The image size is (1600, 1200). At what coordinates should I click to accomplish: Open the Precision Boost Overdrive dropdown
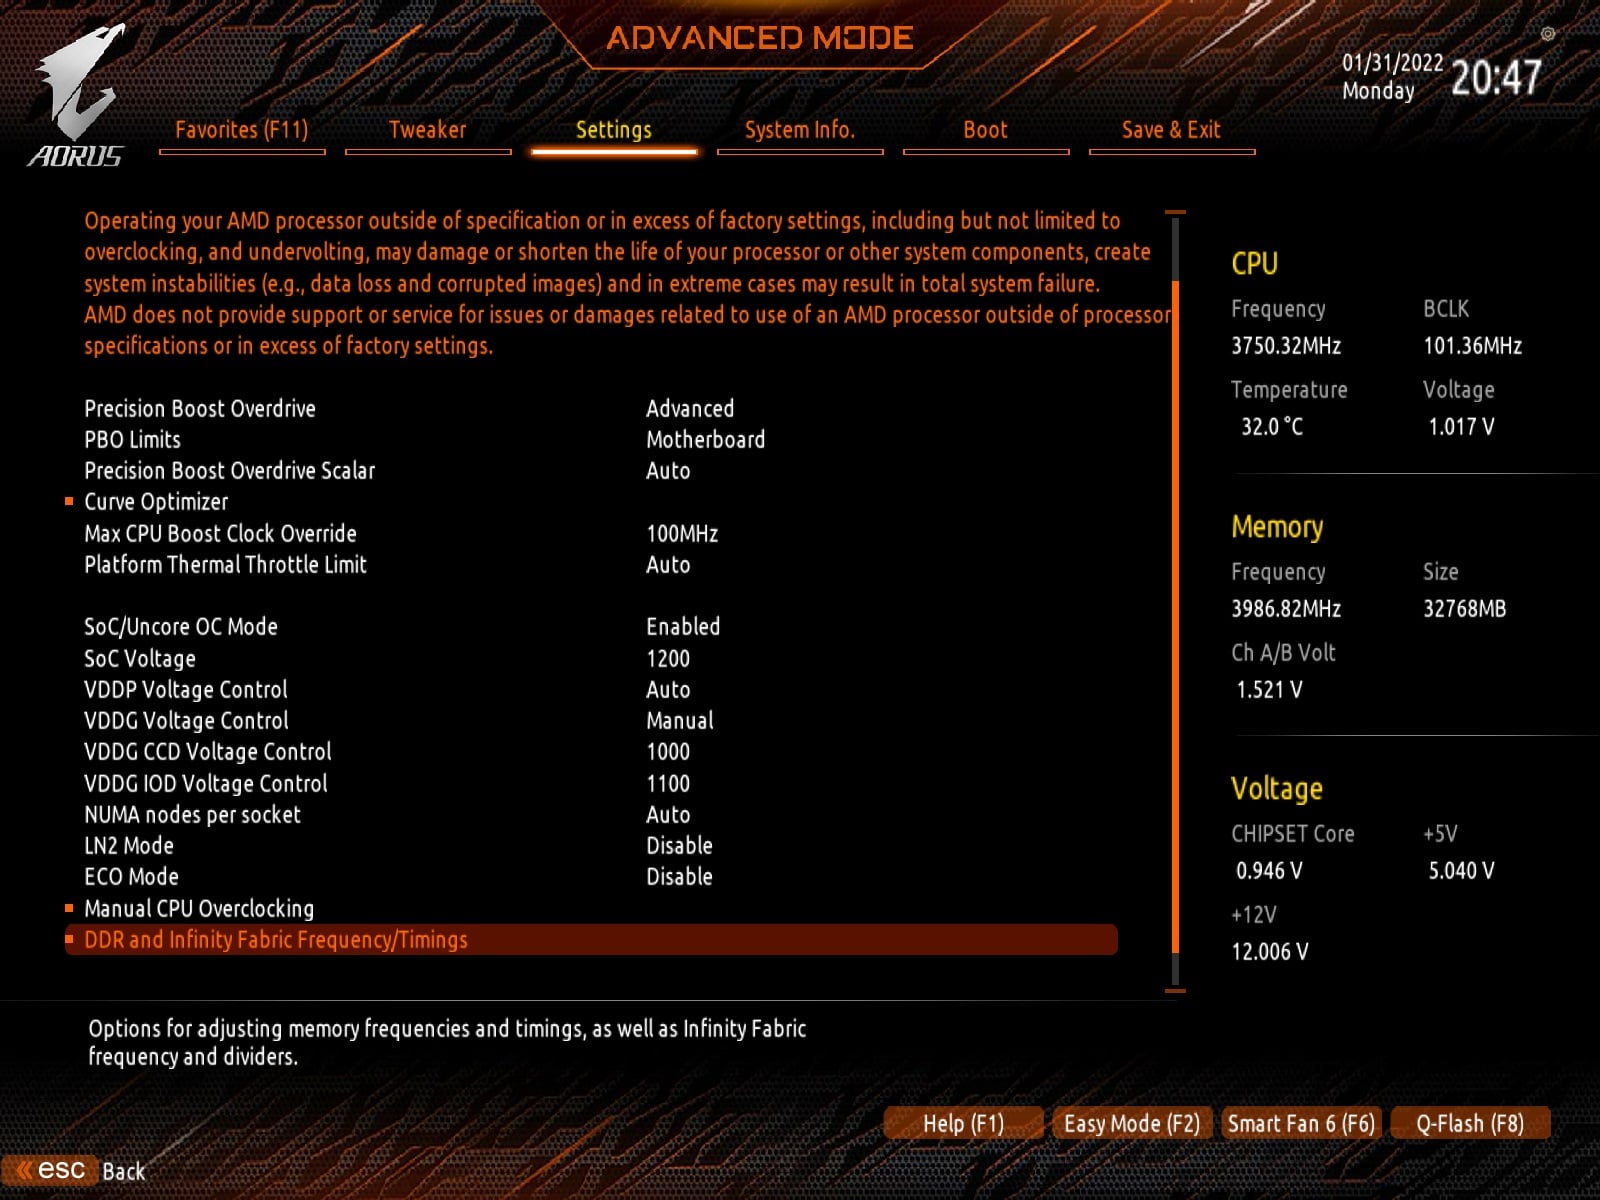[x=690, y=408]
